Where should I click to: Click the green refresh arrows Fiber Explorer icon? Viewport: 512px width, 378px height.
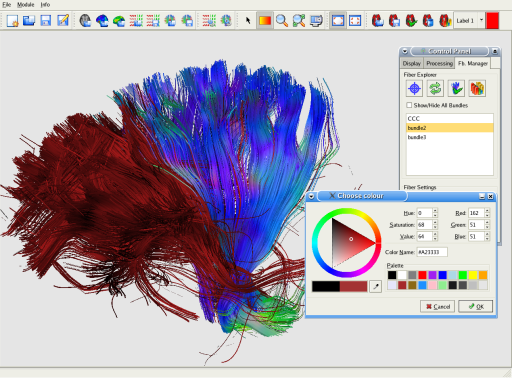point(435,89)
